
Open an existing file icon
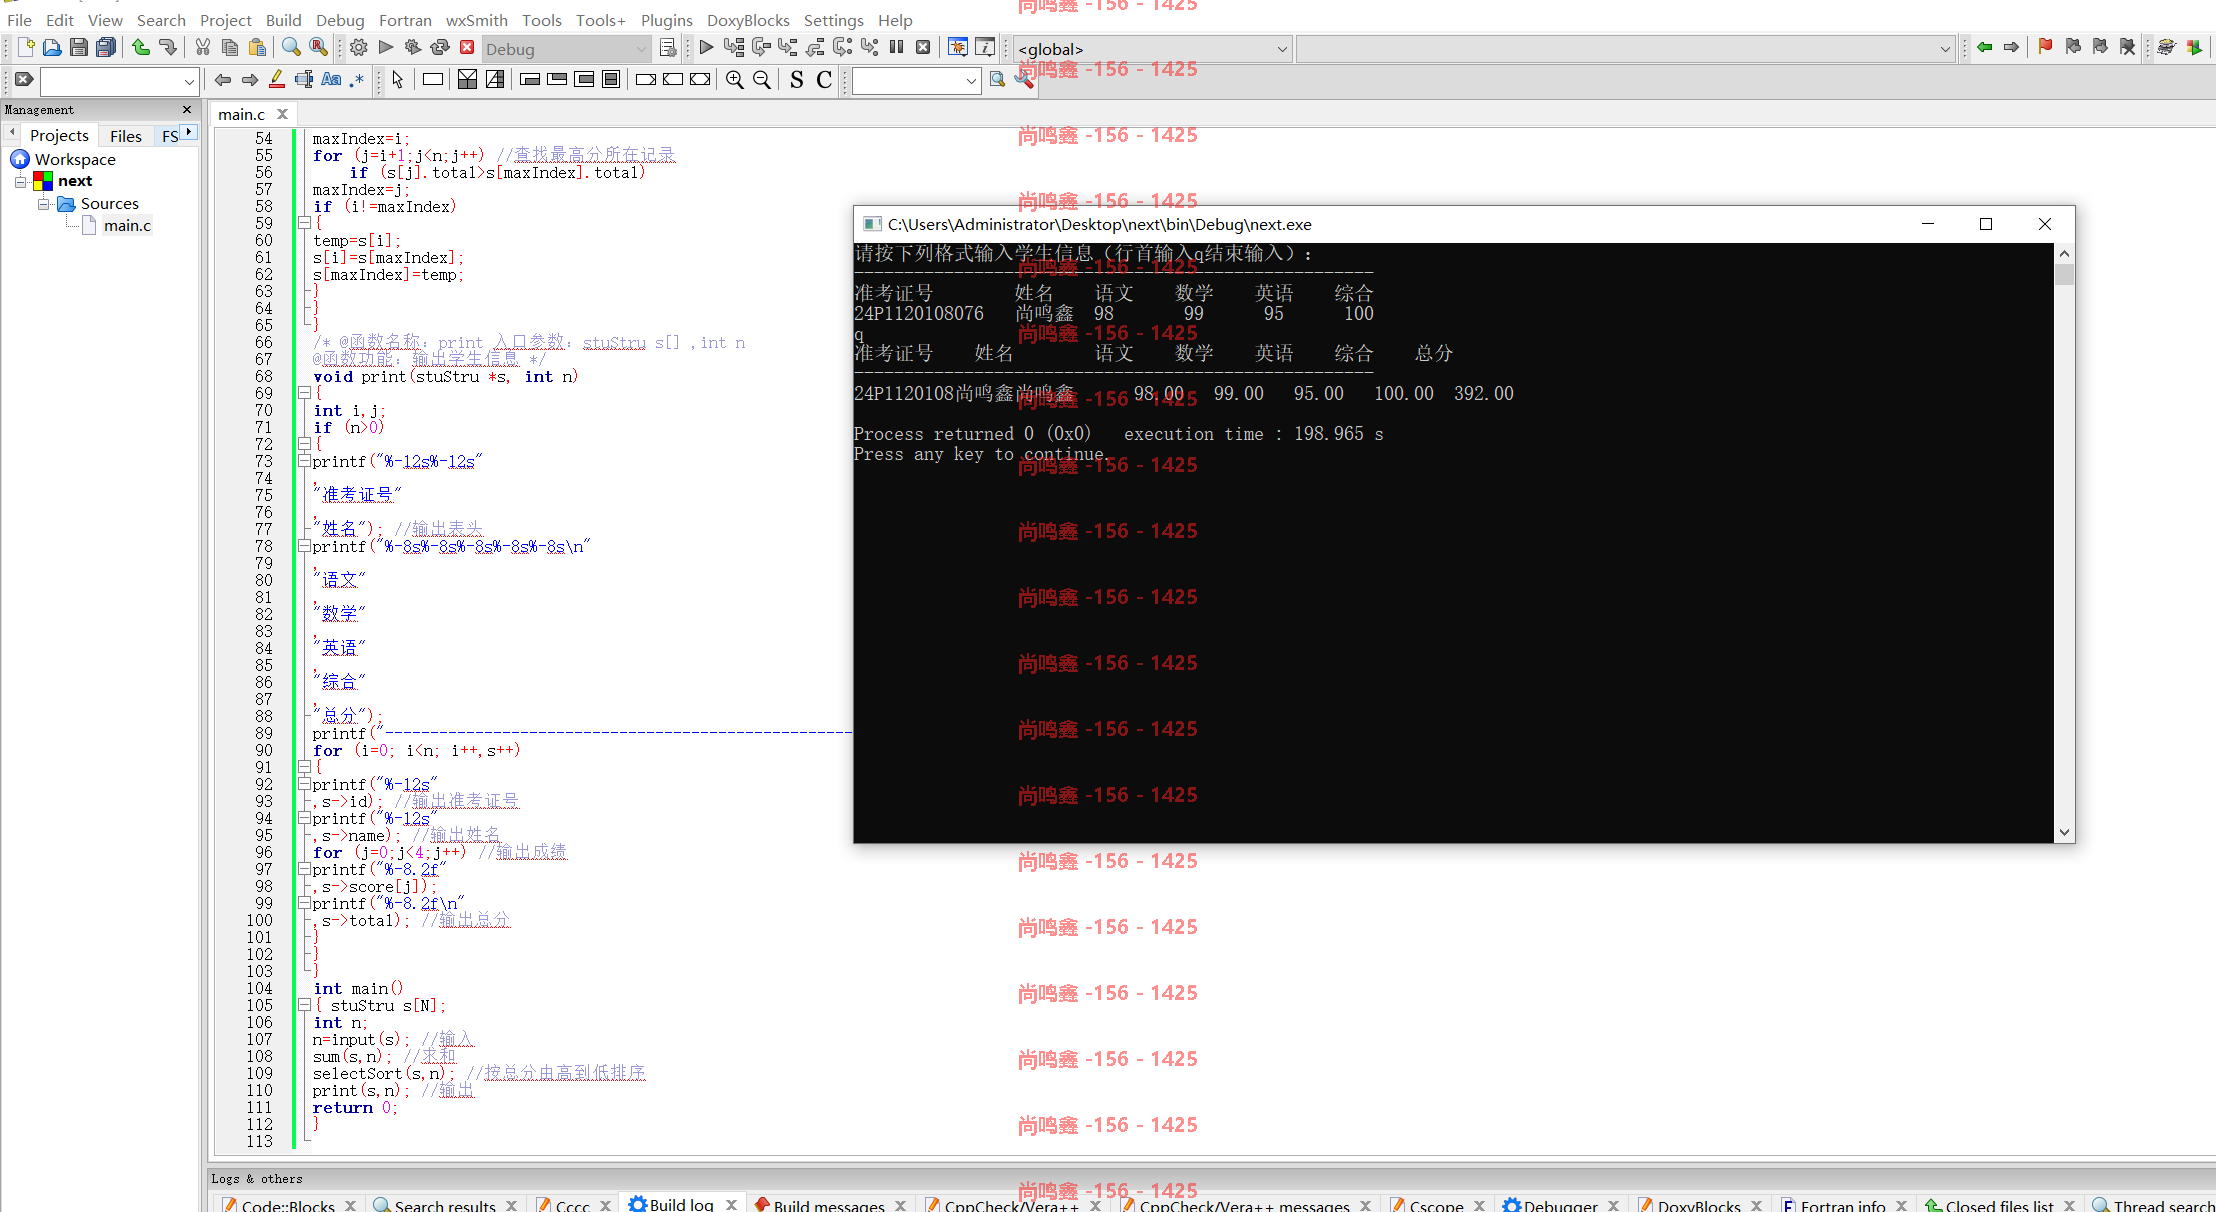click(52, 47)
